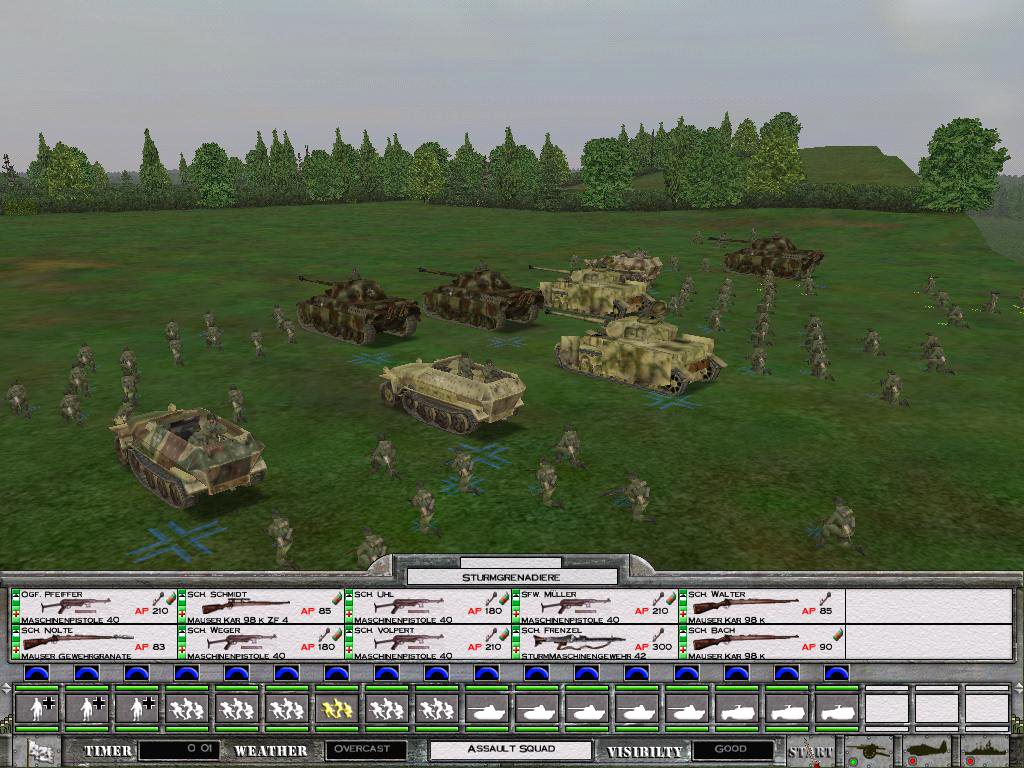Click the red cross health marker on Pfeiffer's card
1024x768 pixels.
(16, 615)
